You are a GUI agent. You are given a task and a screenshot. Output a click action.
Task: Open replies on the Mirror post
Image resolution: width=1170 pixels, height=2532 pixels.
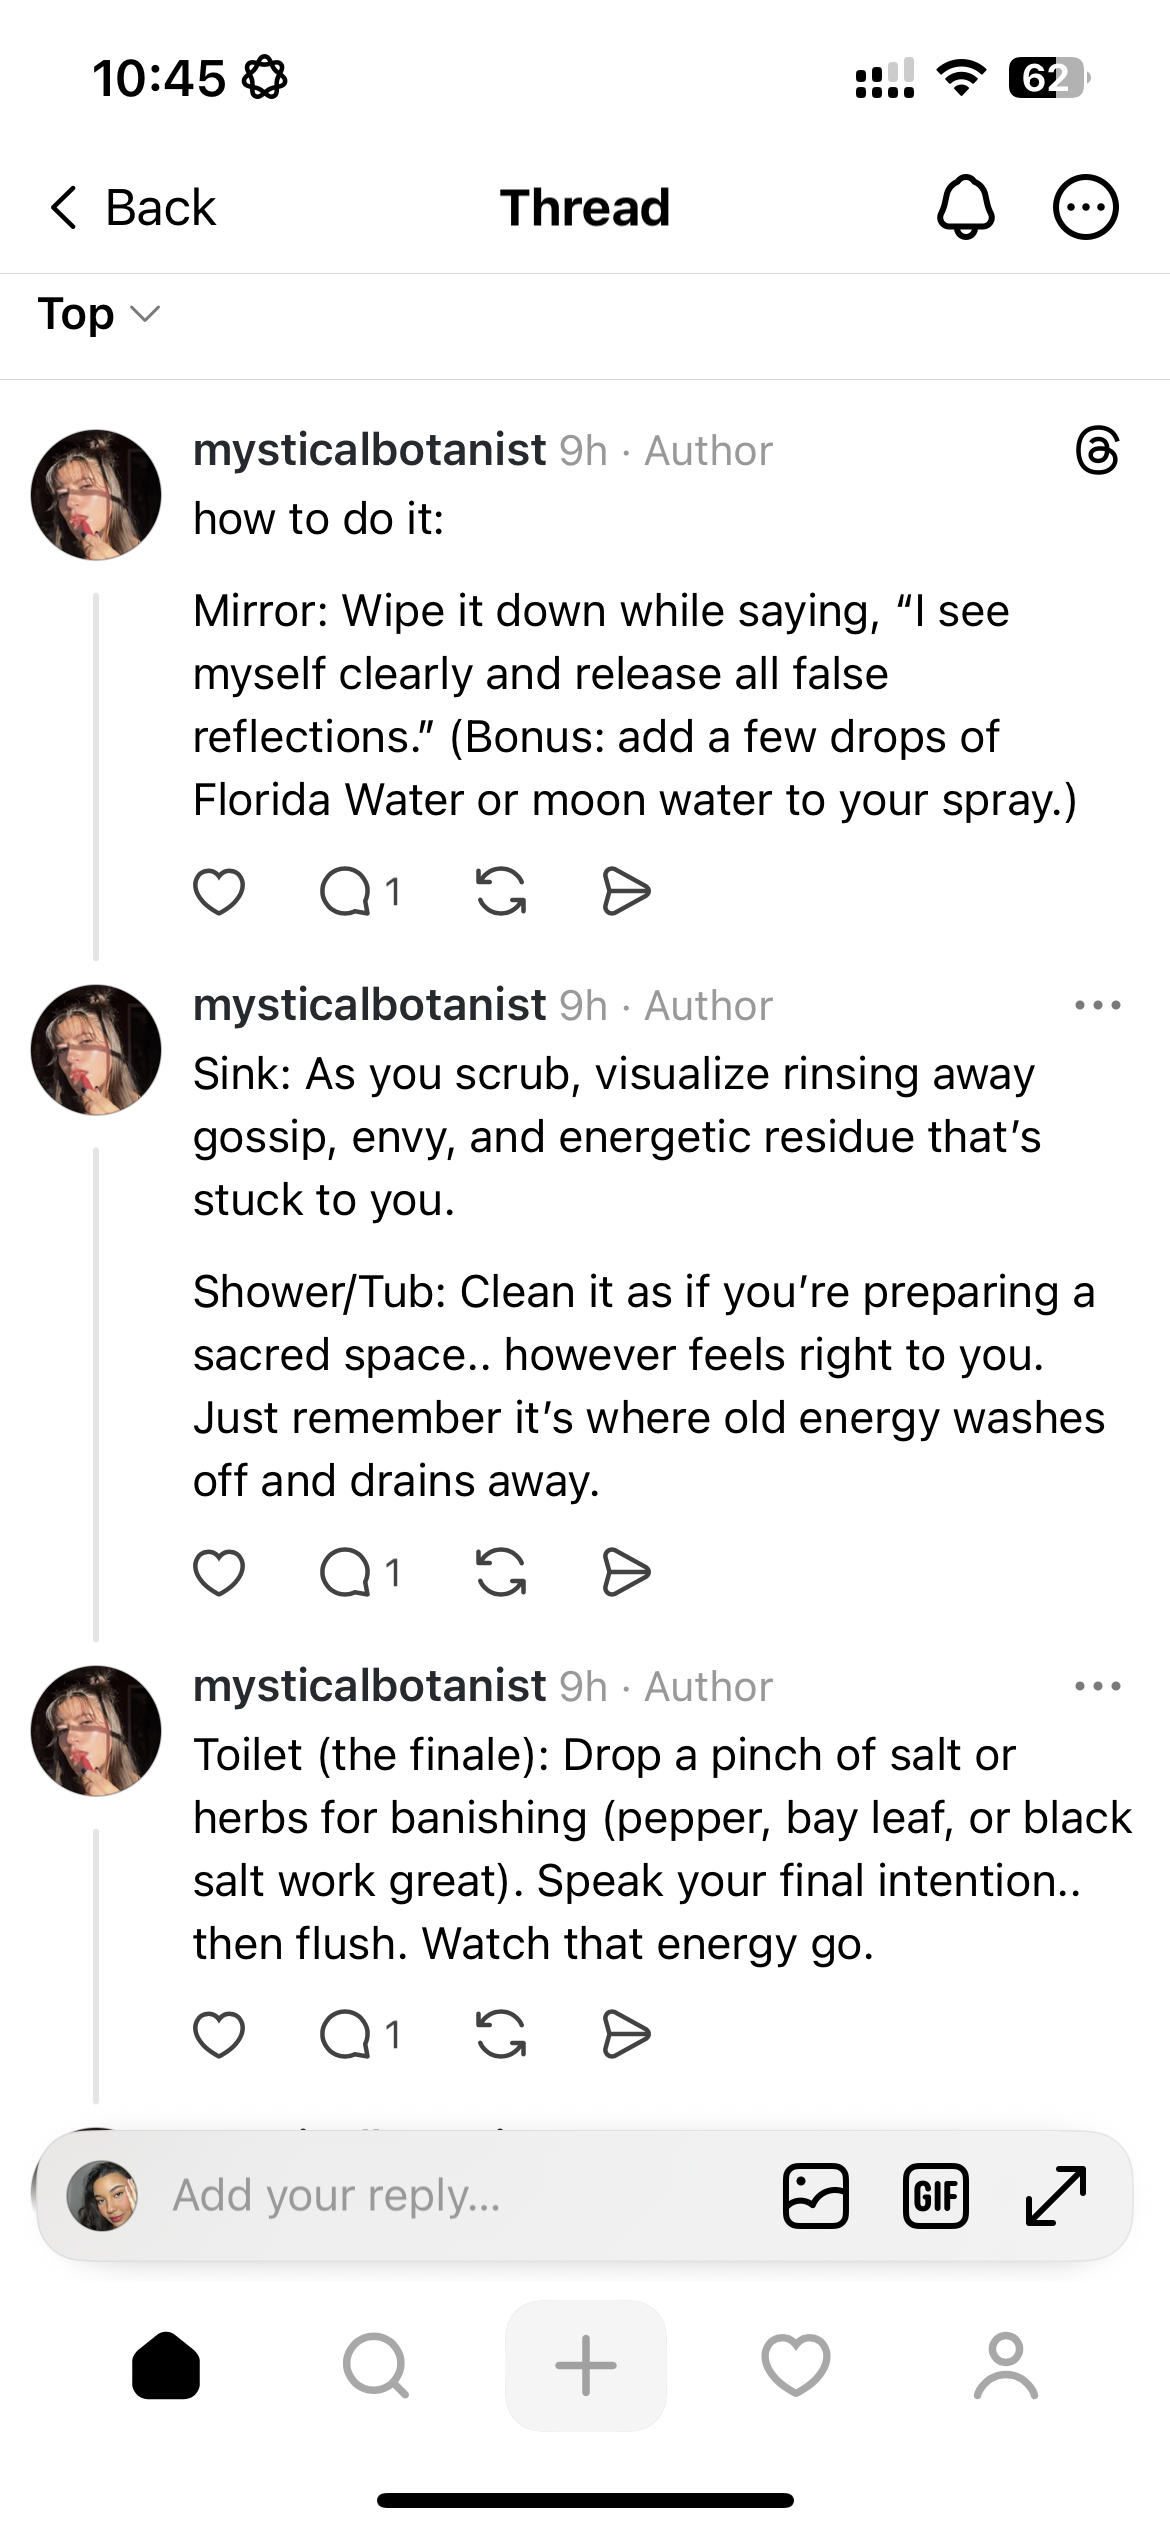347,891
